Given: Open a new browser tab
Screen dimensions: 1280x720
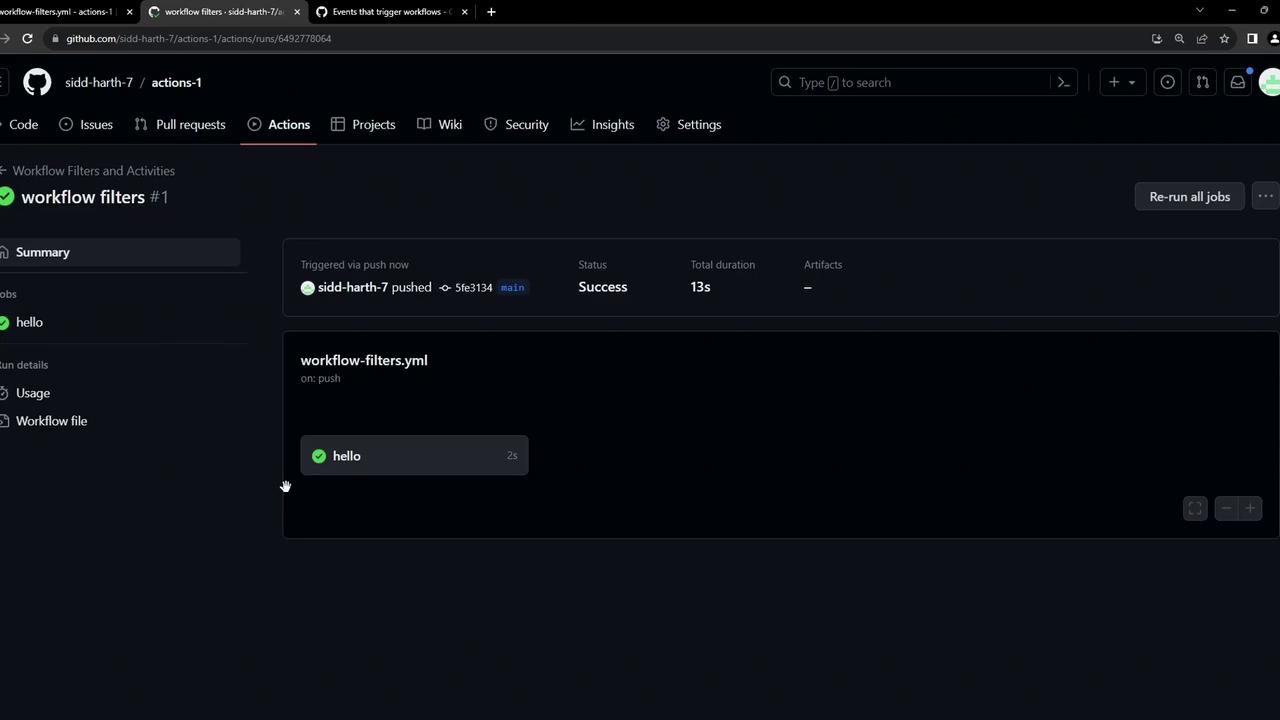Looking at the screenshot, I should 491,12.
